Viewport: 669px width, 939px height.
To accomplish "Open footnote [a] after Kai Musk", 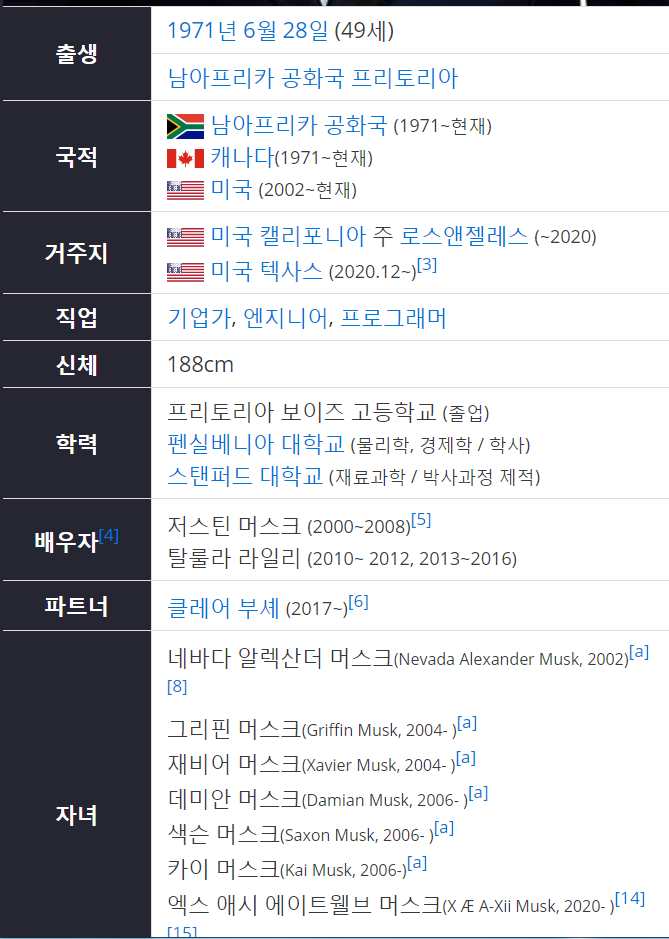I will tap(417, 862).
